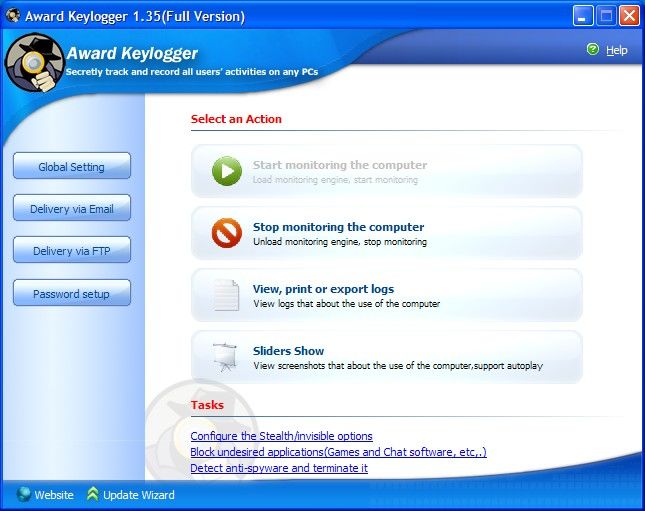Image resolution: width=645 pixels, height=511 pixels.
Task: Open the Website link in bottom bar
Action: click(x=54, y=495)
